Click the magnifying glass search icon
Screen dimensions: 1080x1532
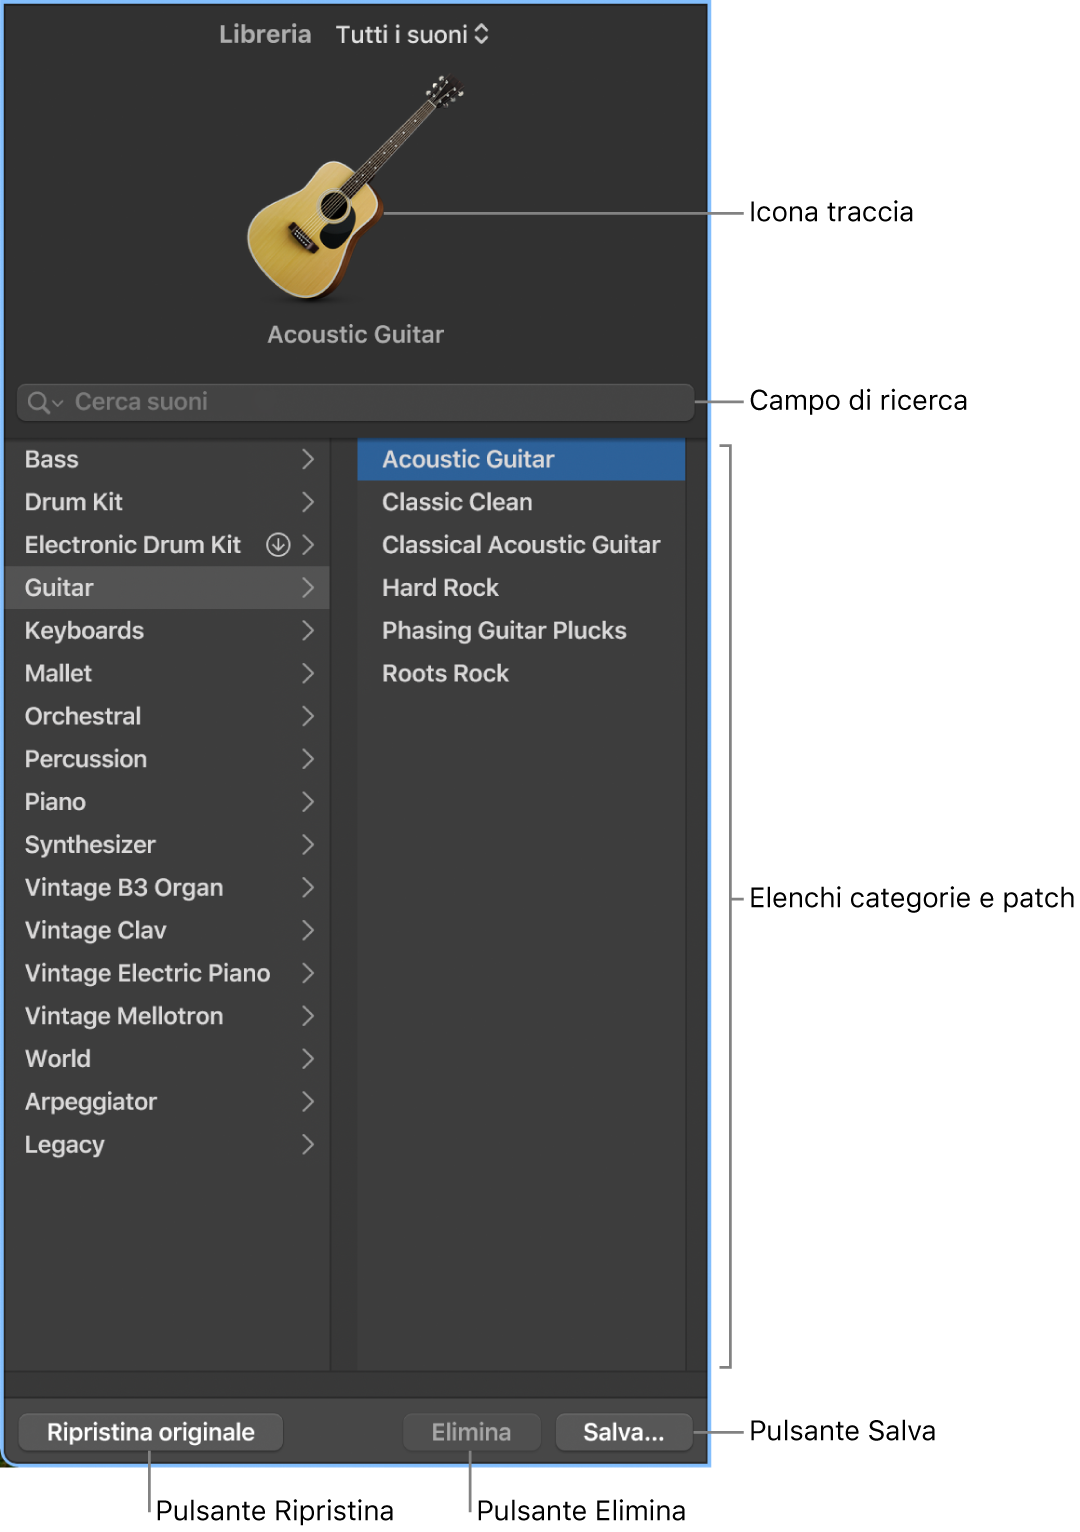[39, 402]
